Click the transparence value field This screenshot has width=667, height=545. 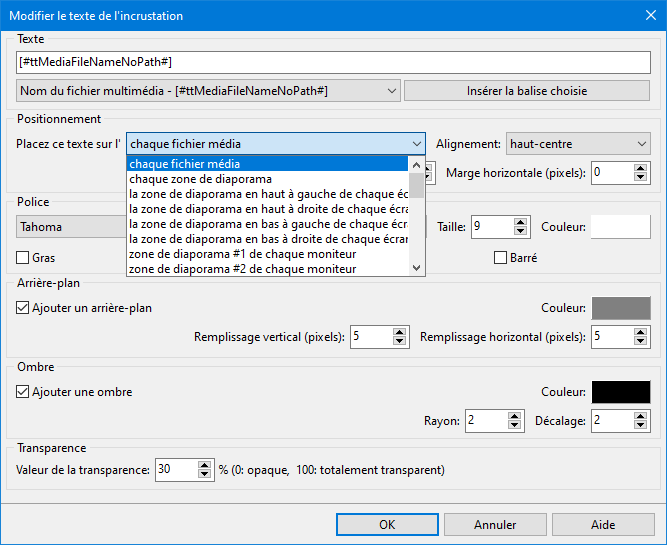click(177, 470)
